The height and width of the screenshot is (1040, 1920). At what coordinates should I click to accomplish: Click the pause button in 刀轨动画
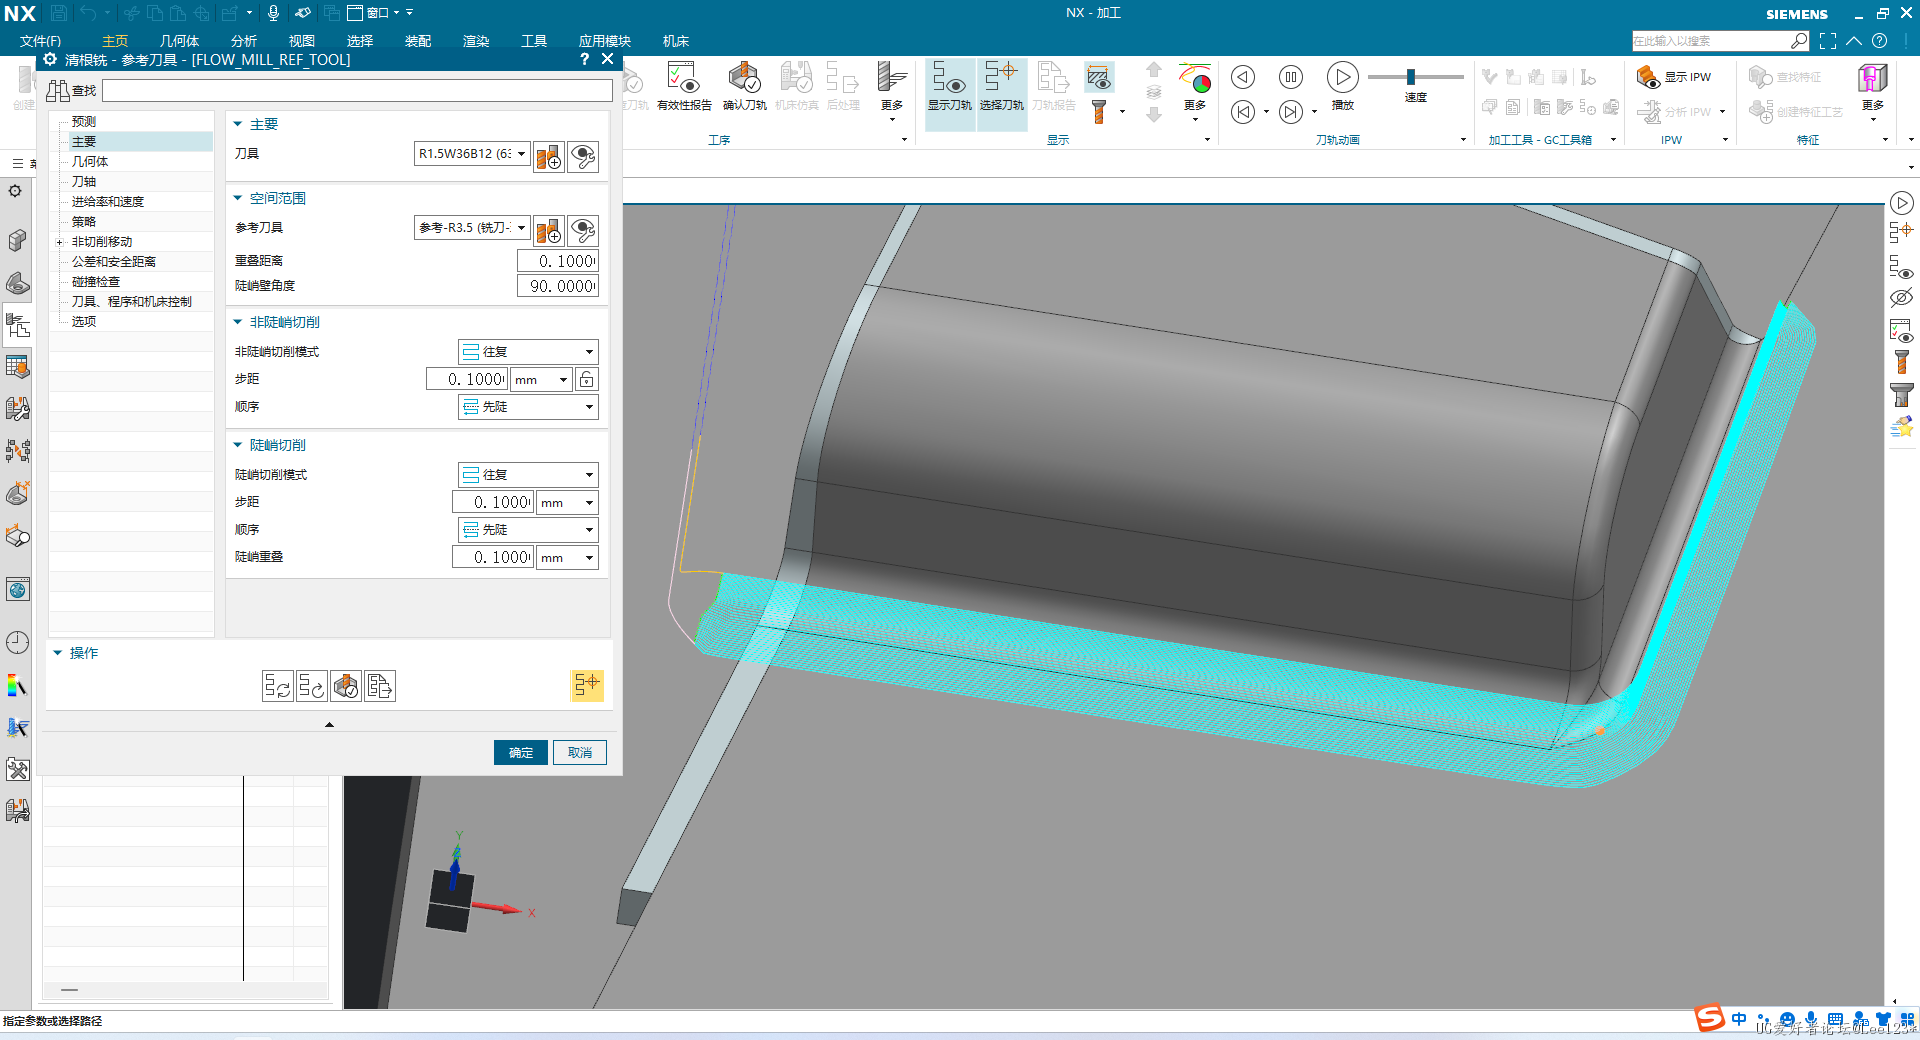pyautogui.click(x=1291, y=77)
